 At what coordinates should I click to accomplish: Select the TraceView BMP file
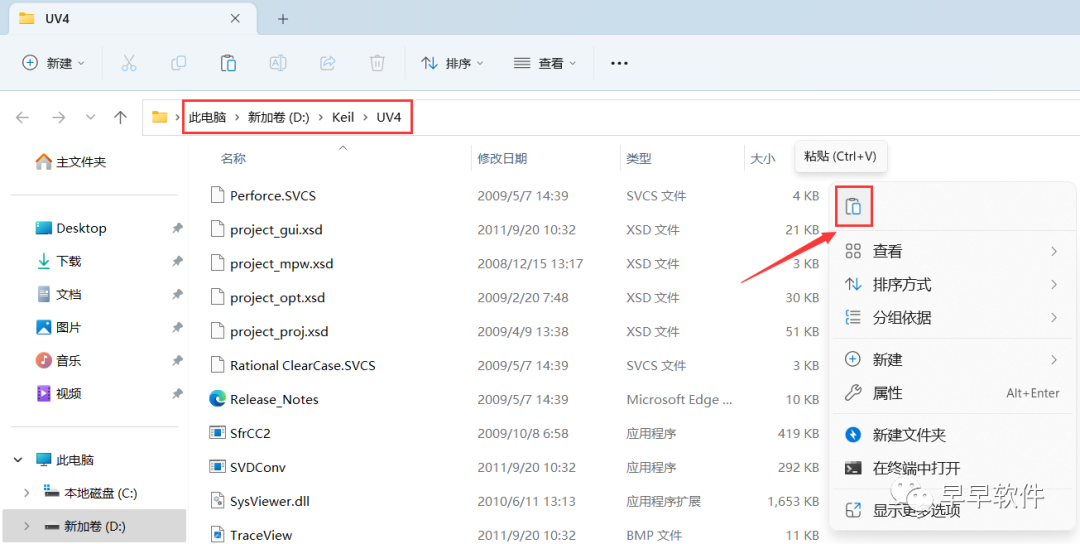pyautogui.click(x=261, y=535)
